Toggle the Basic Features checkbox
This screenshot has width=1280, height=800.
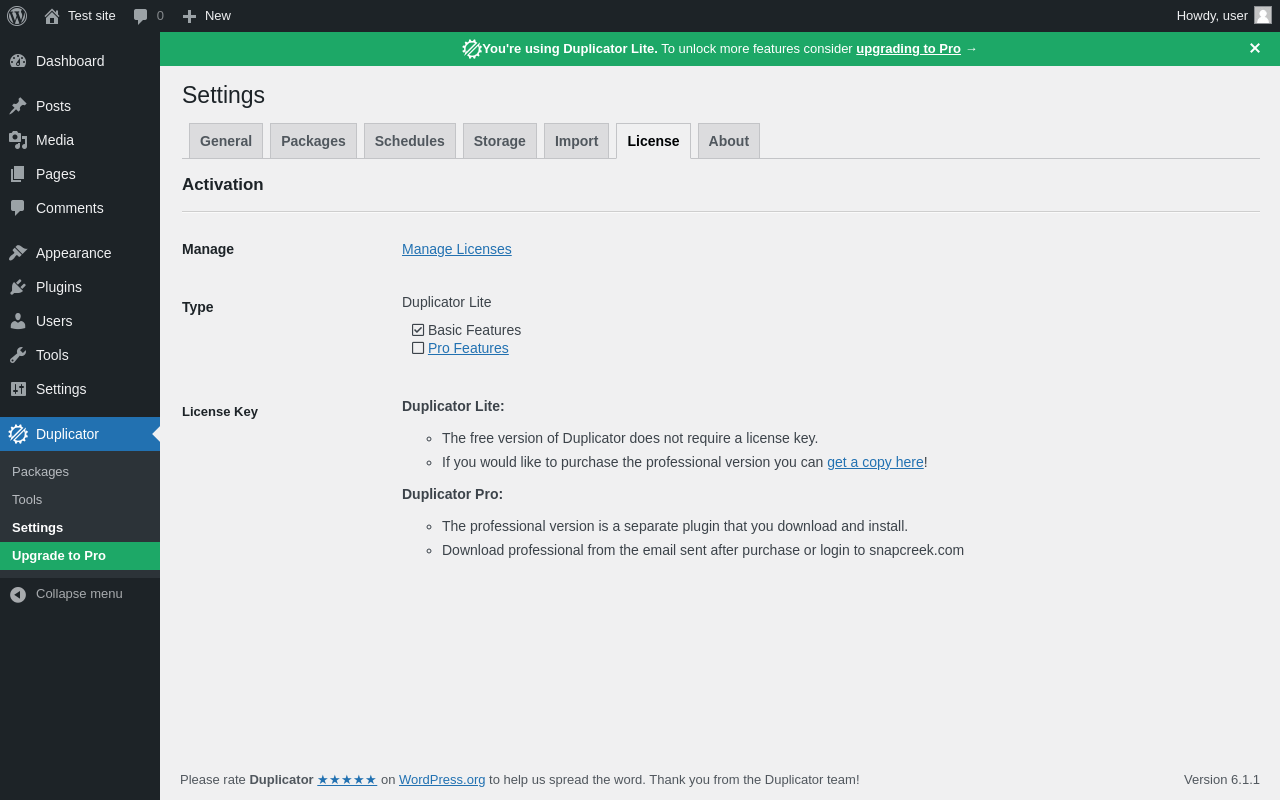point(418,330)
